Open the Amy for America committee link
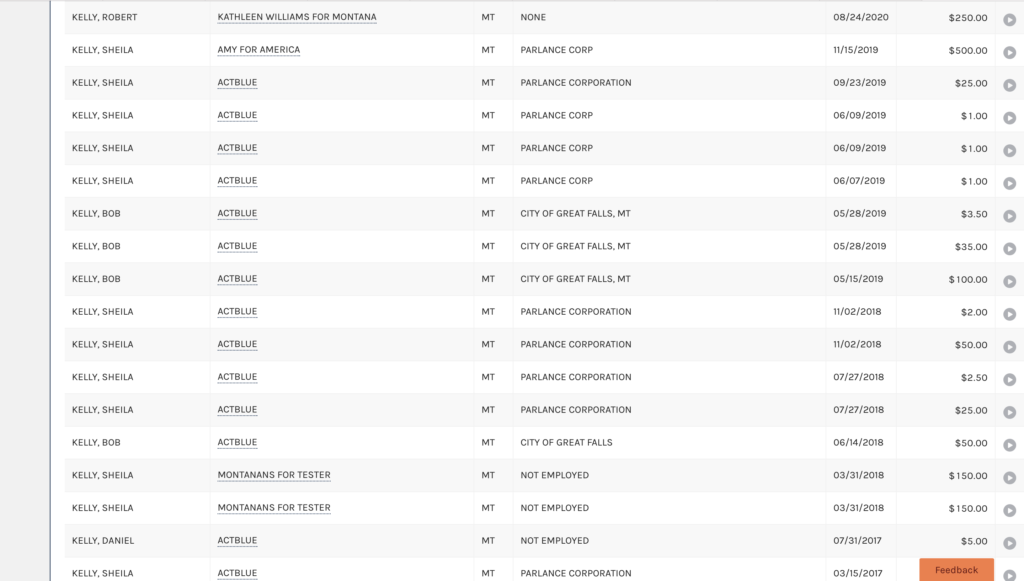The image size is (1024, 581). [x=259, y=50]
